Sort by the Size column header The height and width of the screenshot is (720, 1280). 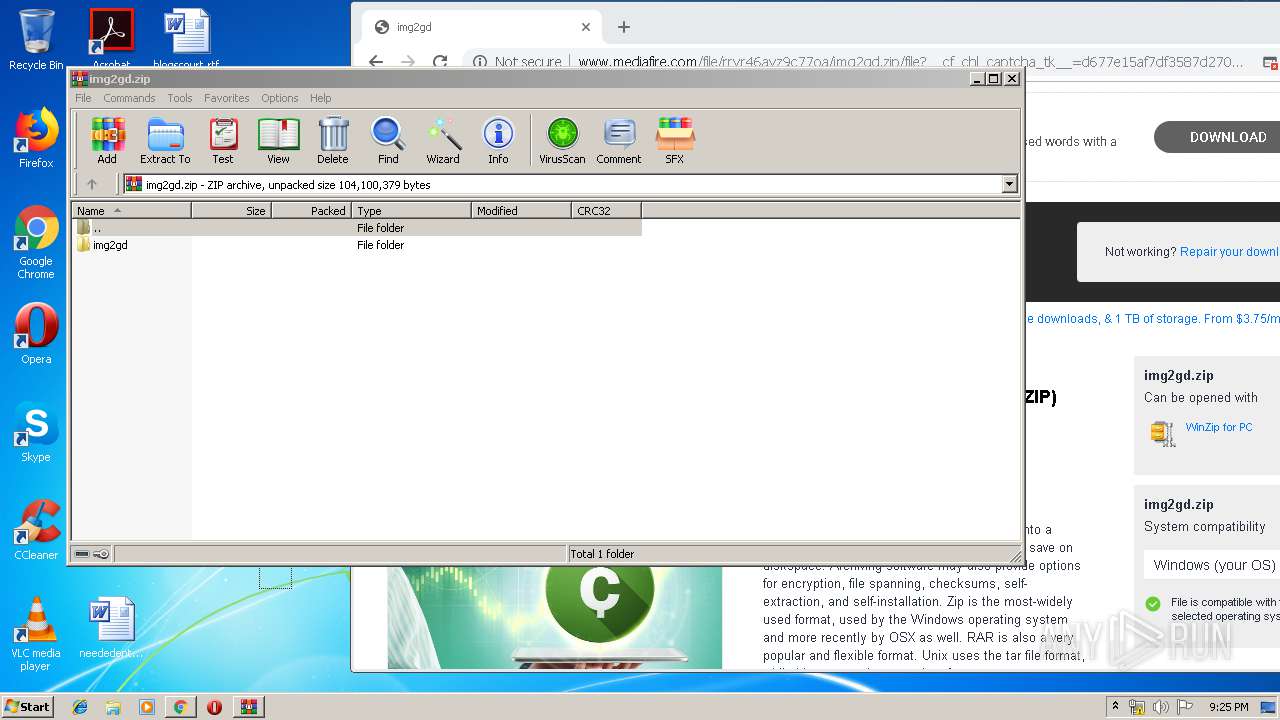pyautogui.click(x=231, y=210)
